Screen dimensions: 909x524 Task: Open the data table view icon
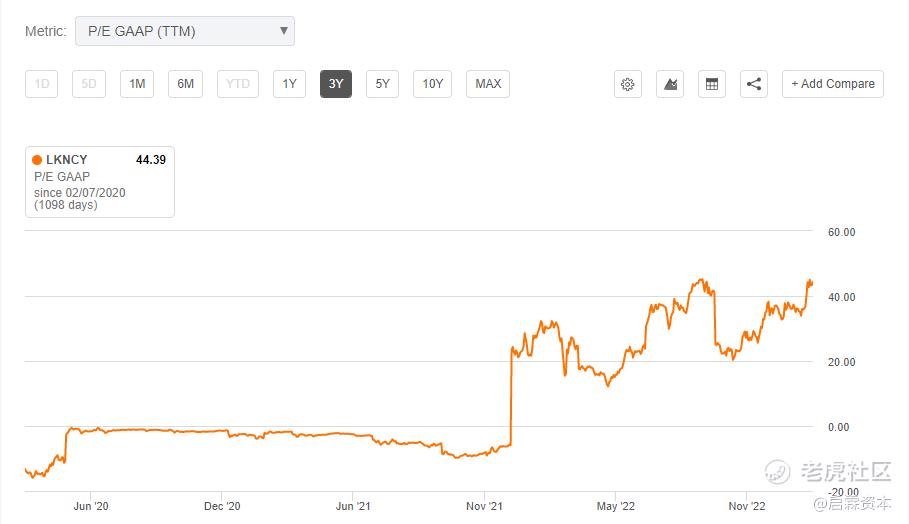tap(712, 84)
